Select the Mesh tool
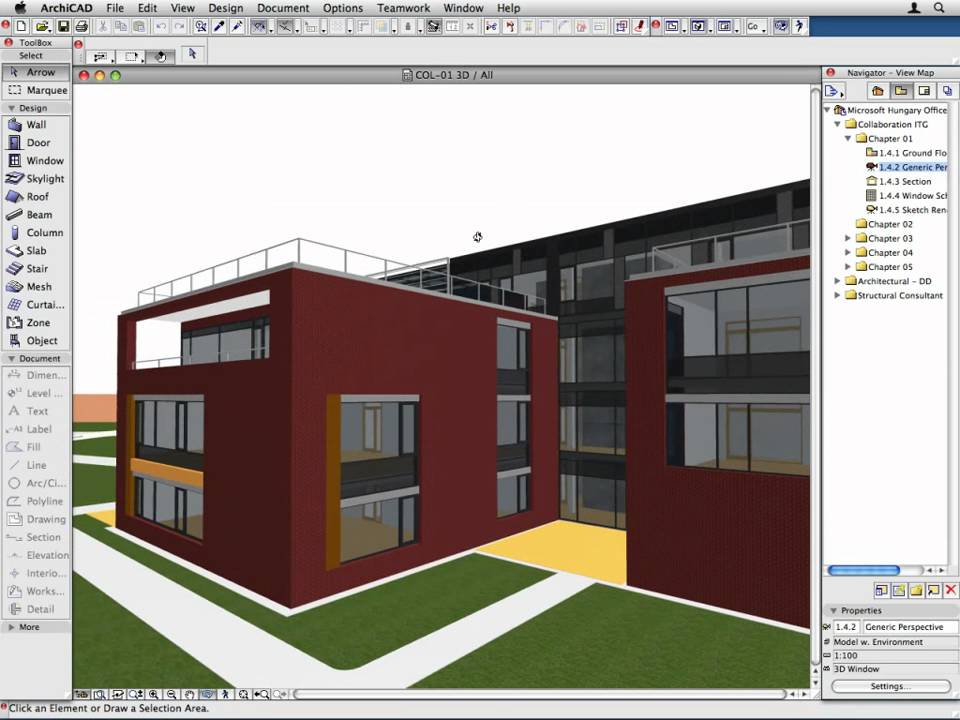 click(x=36, y=287)
